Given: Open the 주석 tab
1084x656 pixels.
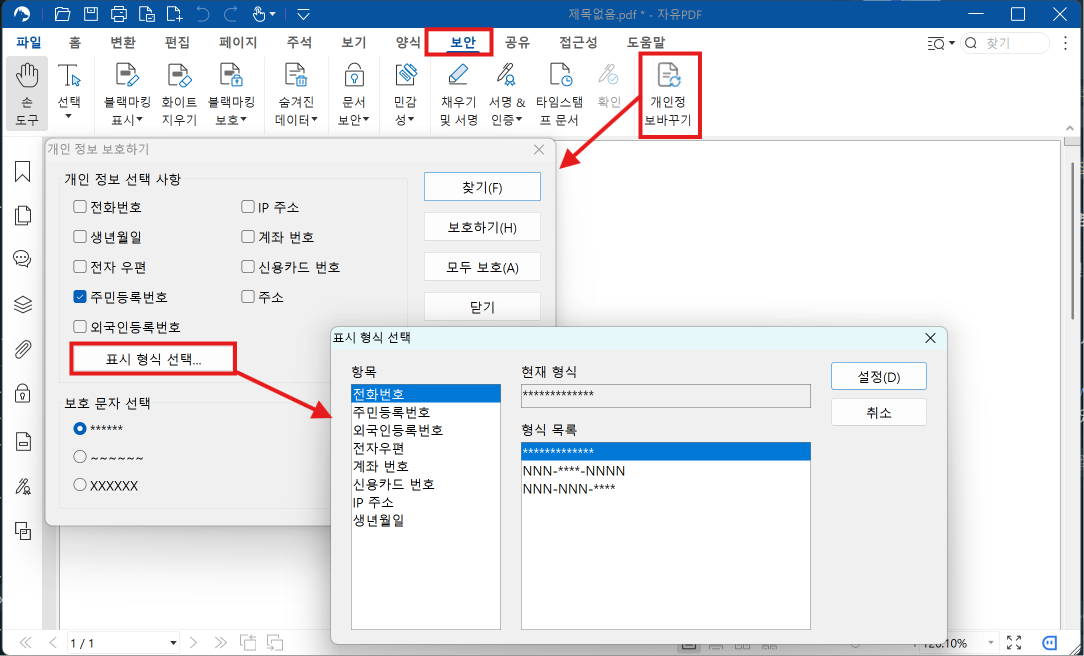Looking at the screenshot, I should coord(299,43).
